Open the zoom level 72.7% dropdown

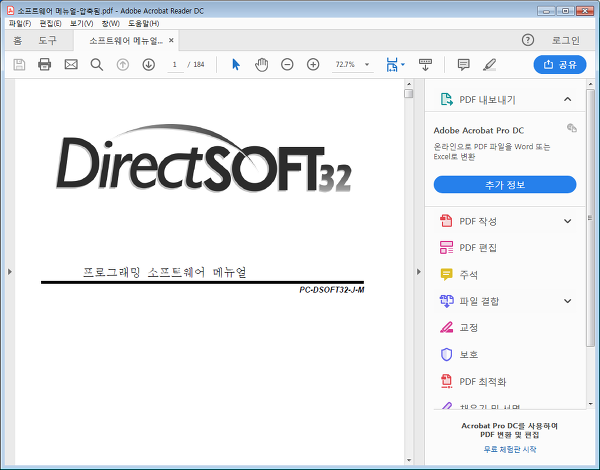(367, 64)
